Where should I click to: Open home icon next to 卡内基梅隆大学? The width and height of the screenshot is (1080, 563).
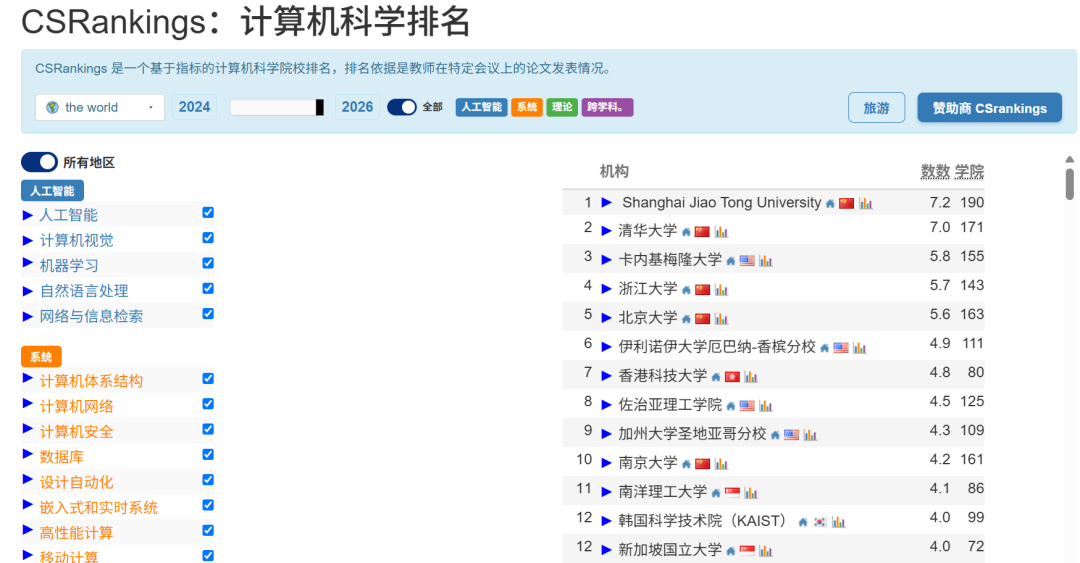[731, 261]
